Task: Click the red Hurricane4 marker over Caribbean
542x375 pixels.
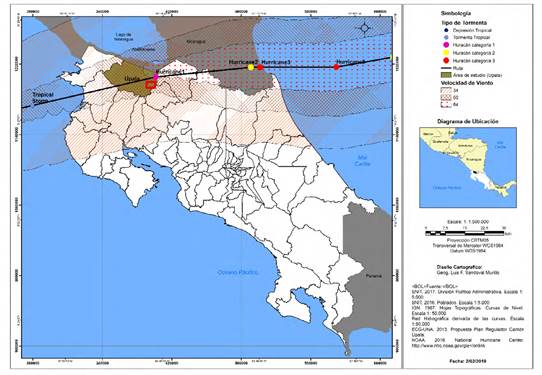Action: click(336, 67)
